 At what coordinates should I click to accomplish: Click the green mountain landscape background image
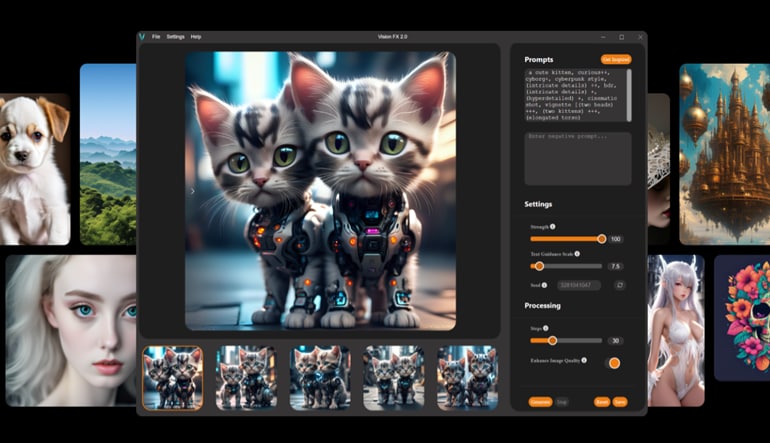tap(108, 154)
